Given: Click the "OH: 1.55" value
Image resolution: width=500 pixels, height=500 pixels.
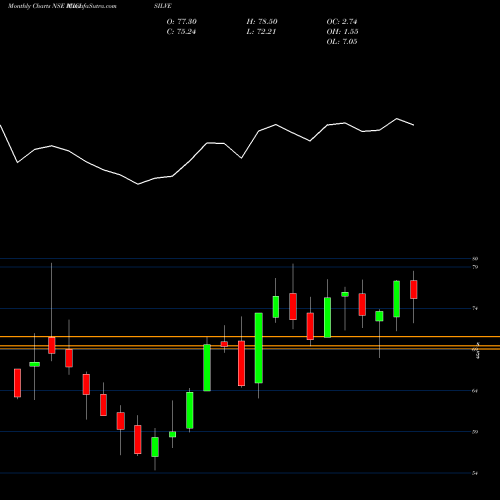Looking at the screenshot, I should click(x=342, y=32).
